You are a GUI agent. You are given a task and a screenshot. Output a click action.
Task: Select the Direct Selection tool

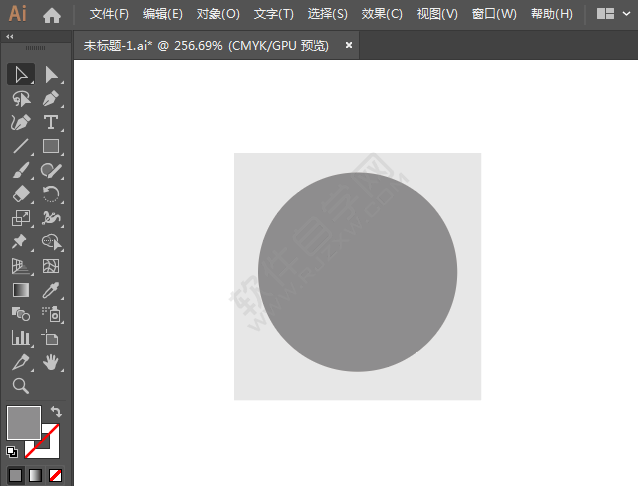[51, 75]
